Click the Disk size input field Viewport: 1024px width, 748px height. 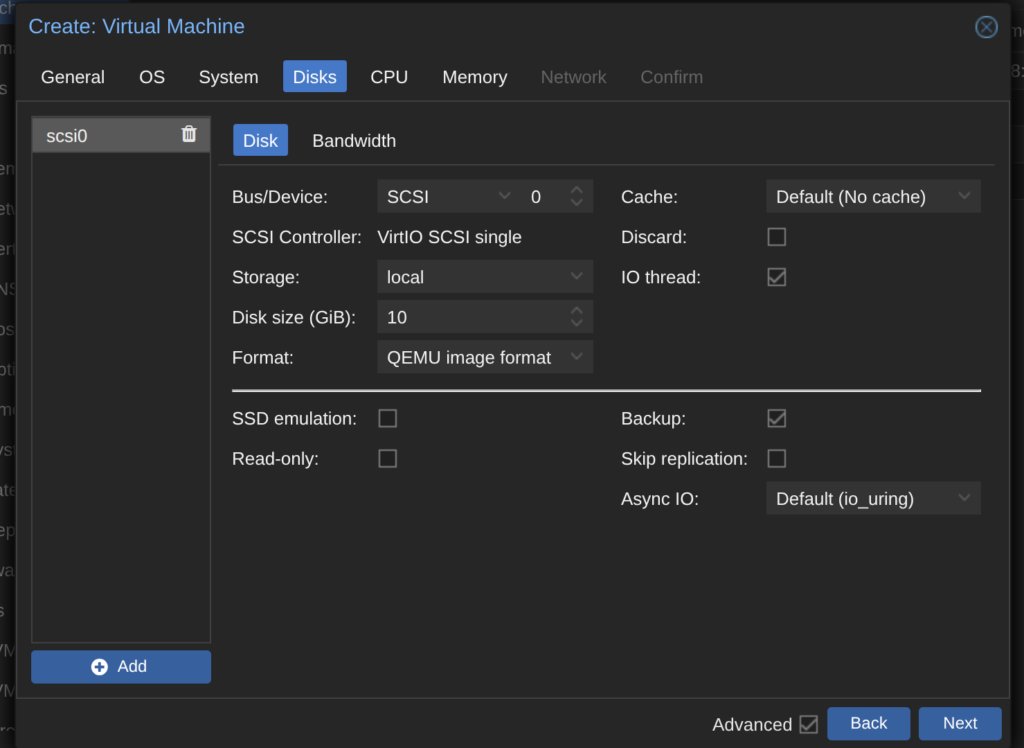tap(470, 317)
